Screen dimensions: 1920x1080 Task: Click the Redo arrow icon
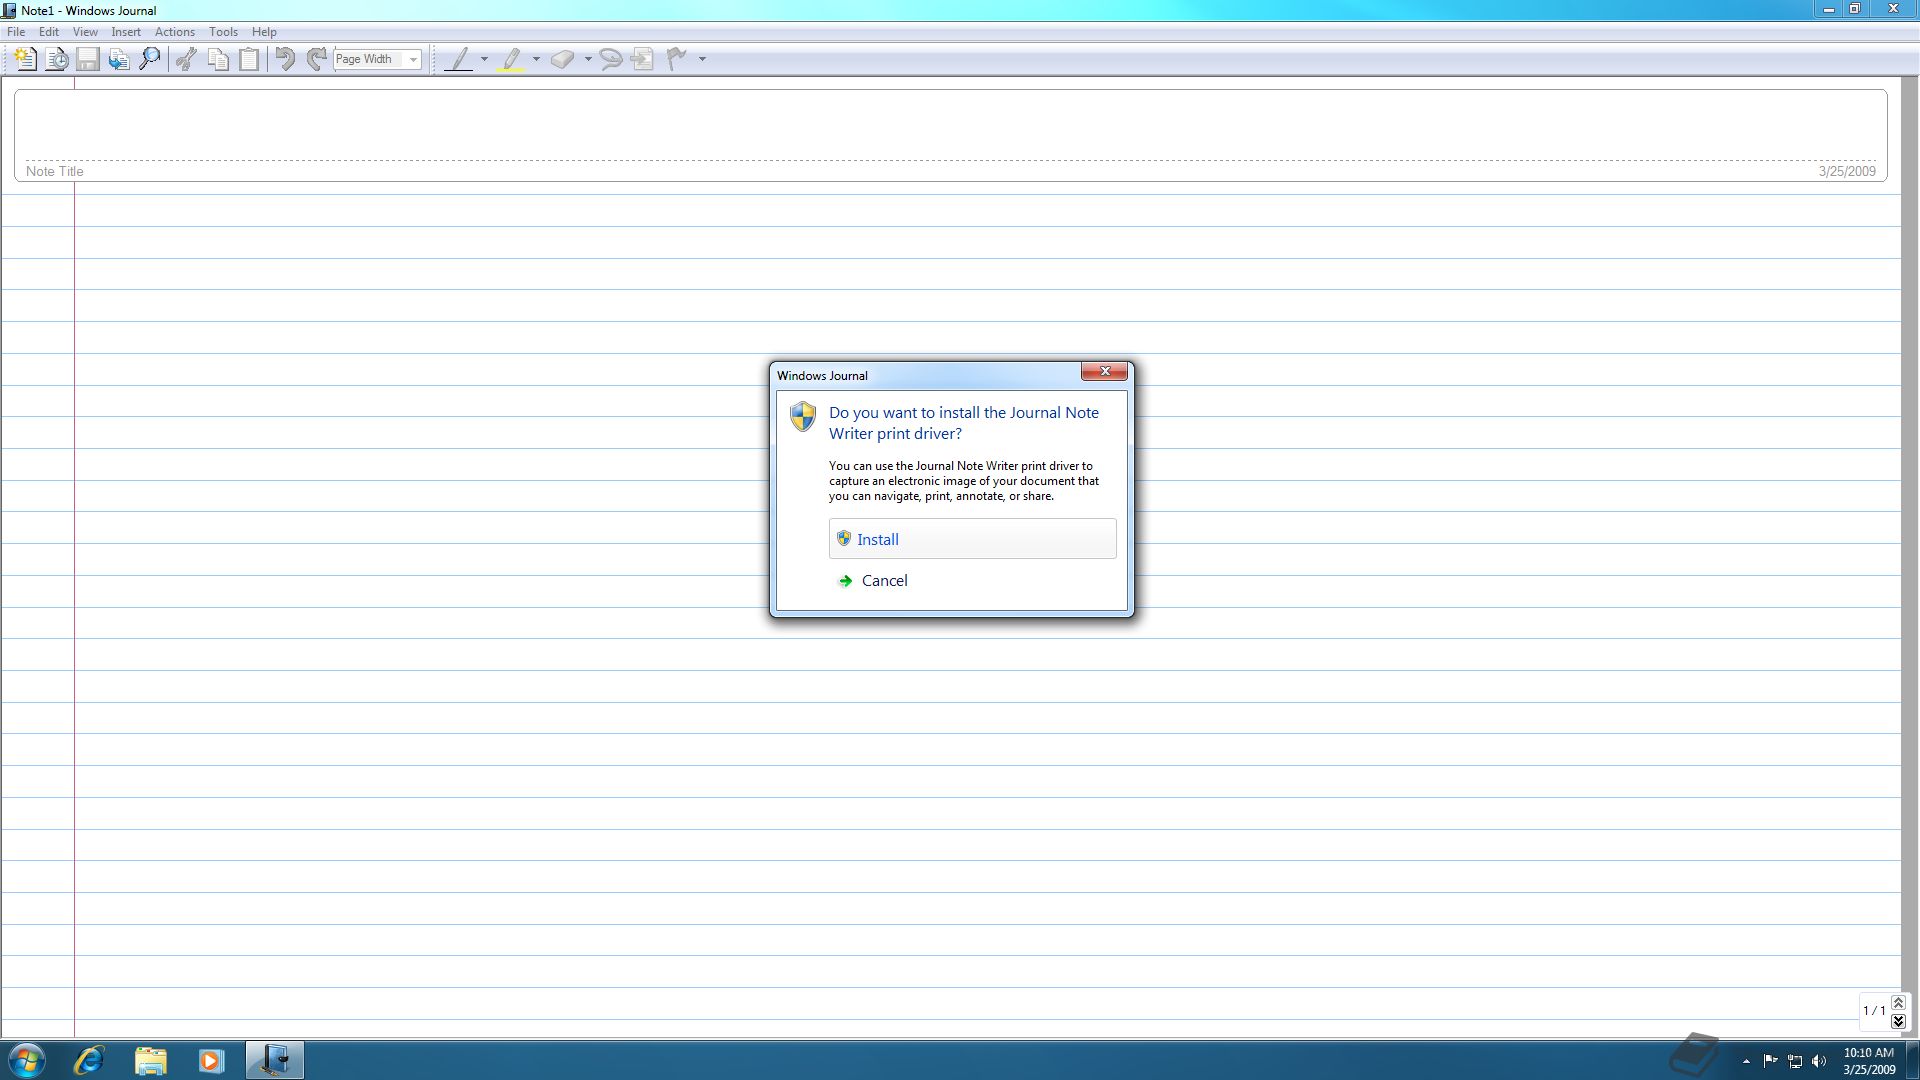316,59
